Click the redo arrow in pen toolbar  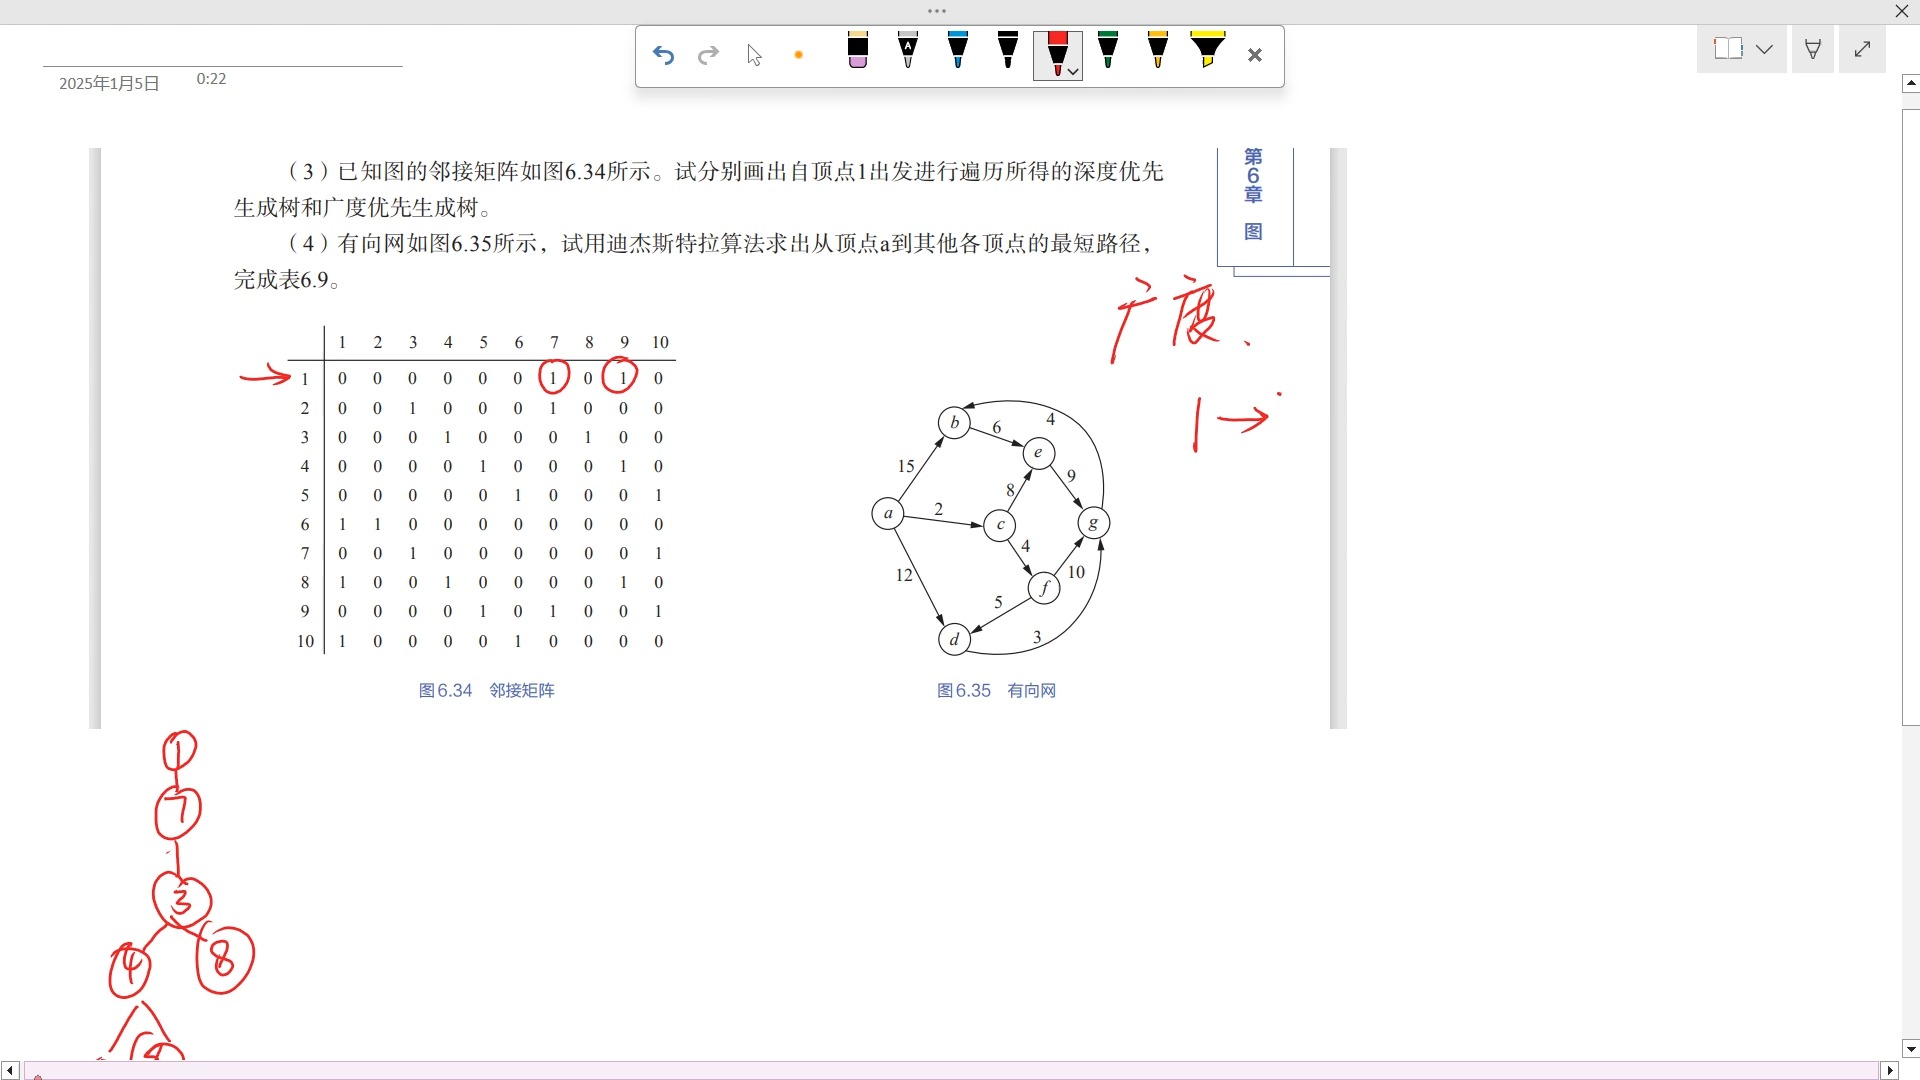[708, 55]
